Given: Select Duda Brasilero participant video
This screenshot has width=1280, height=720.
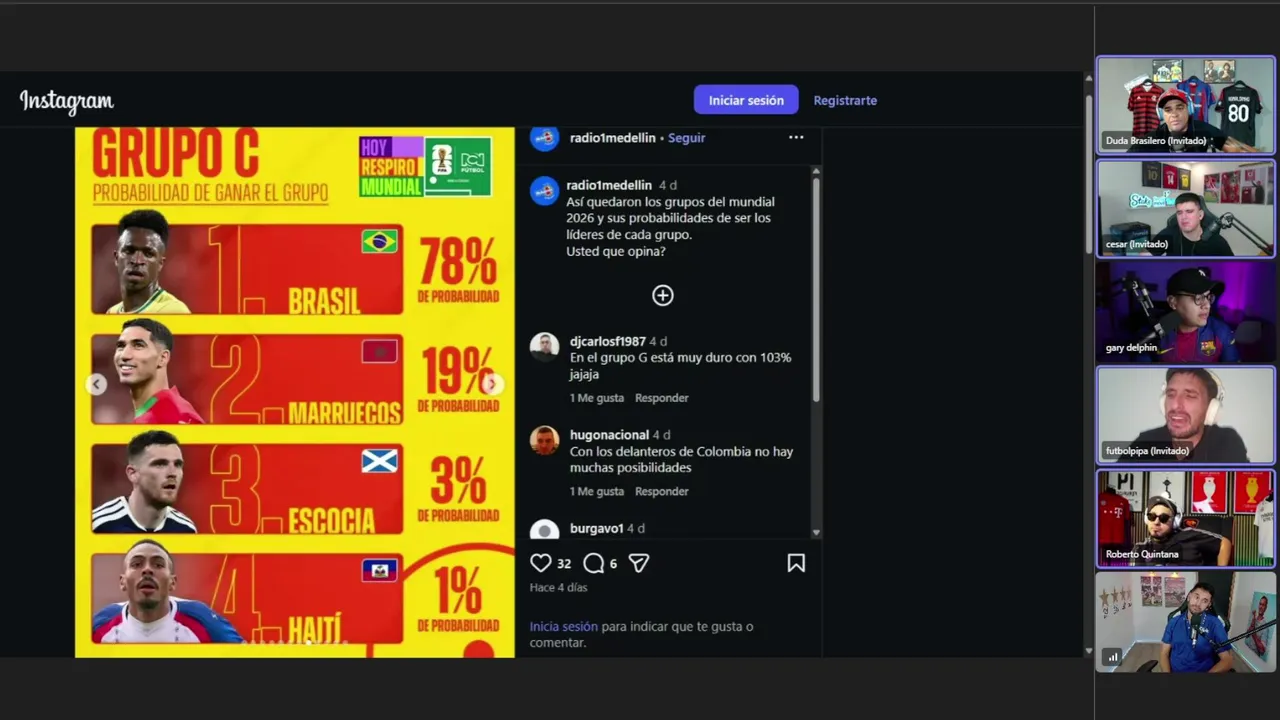Looking at the screenshot, I should point(1186,104).
